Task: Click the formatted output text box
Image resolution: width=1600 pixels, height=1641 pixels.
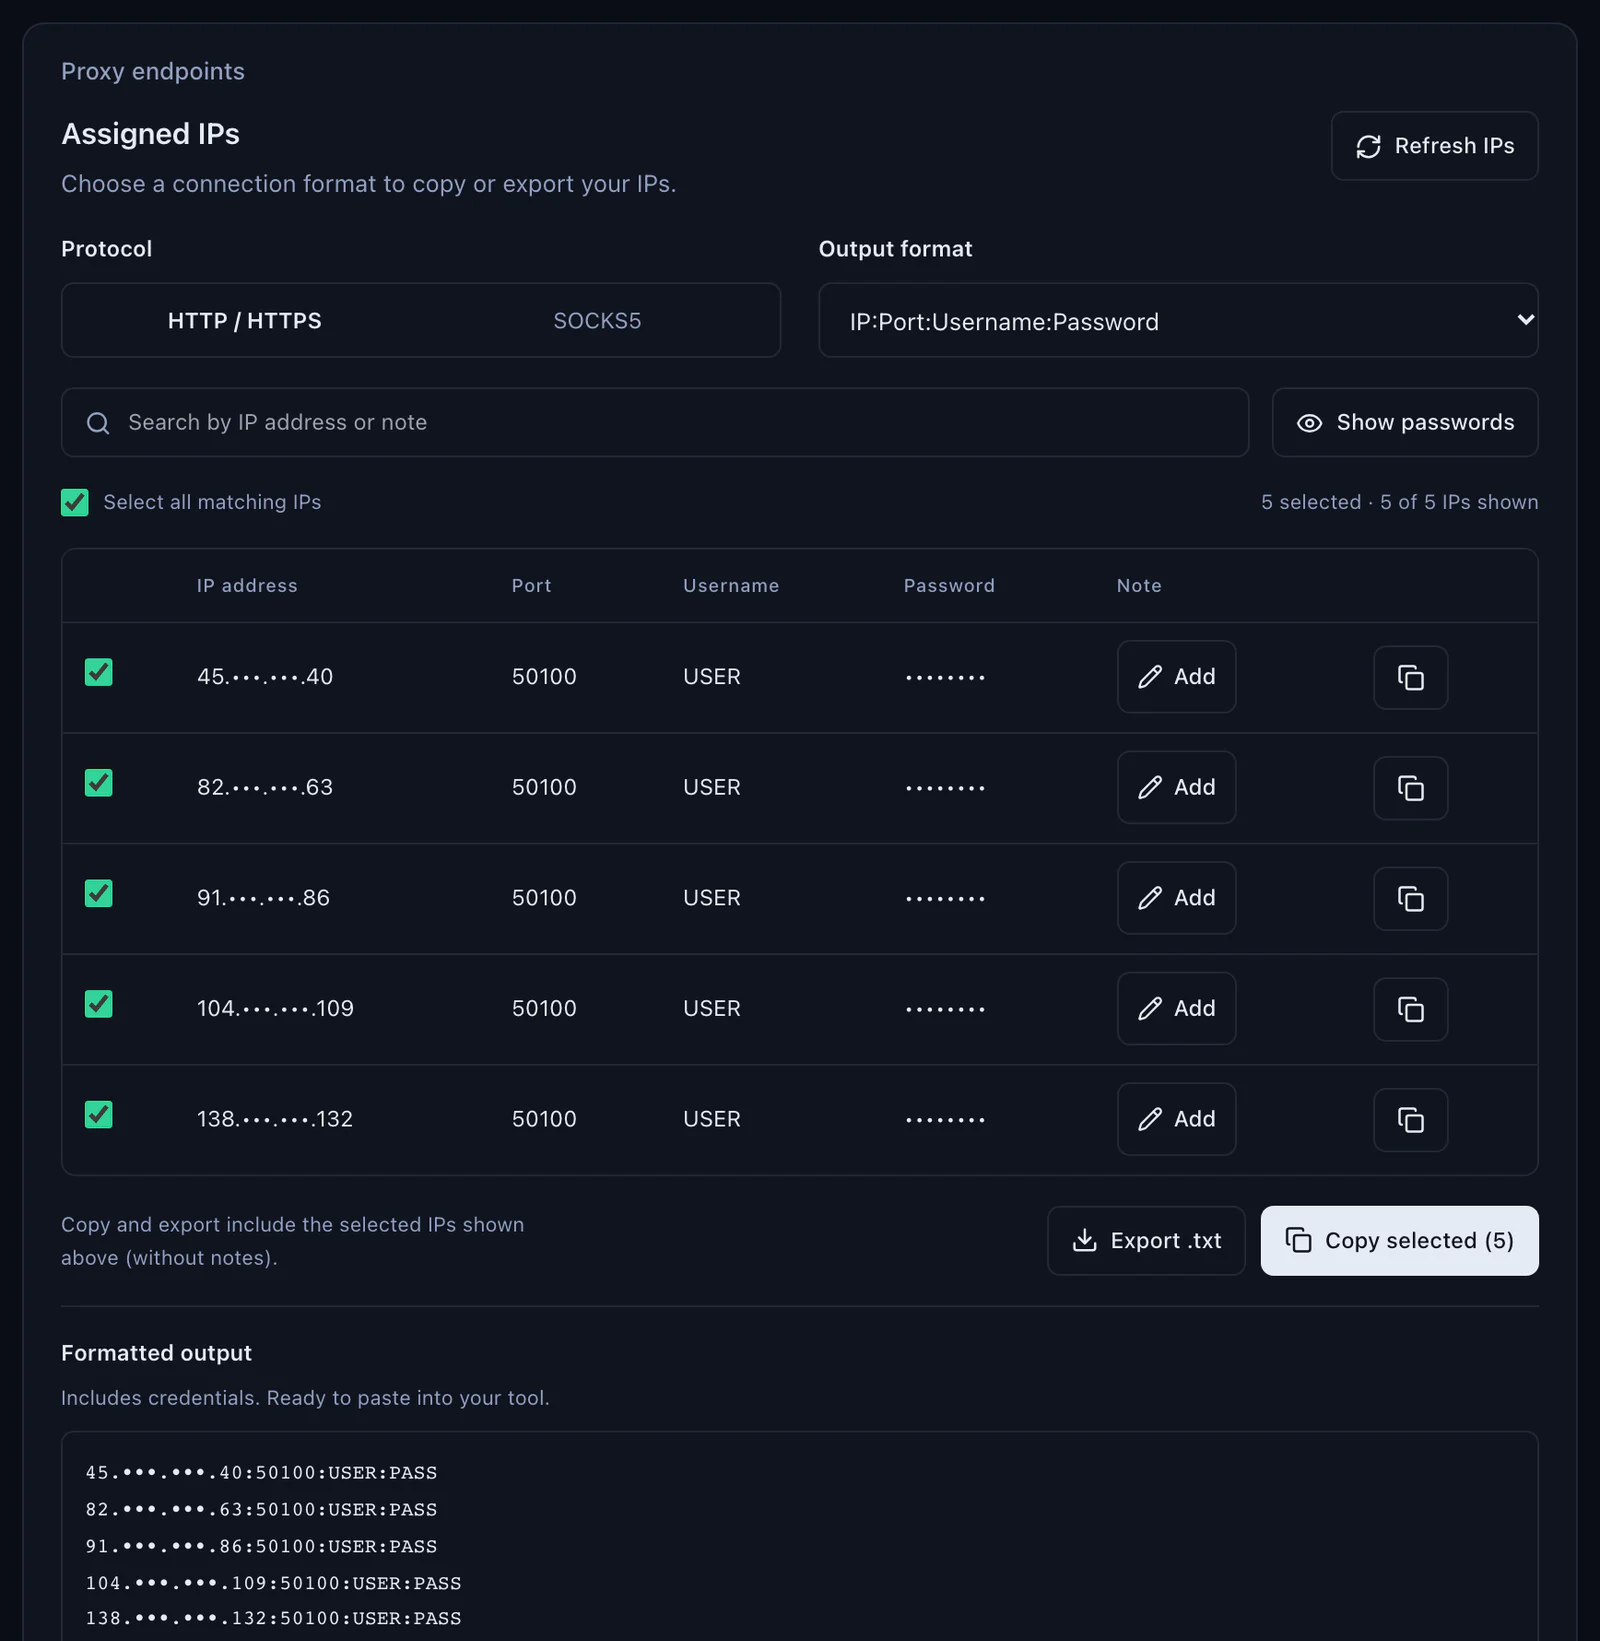Action: tap(799, 1536)
